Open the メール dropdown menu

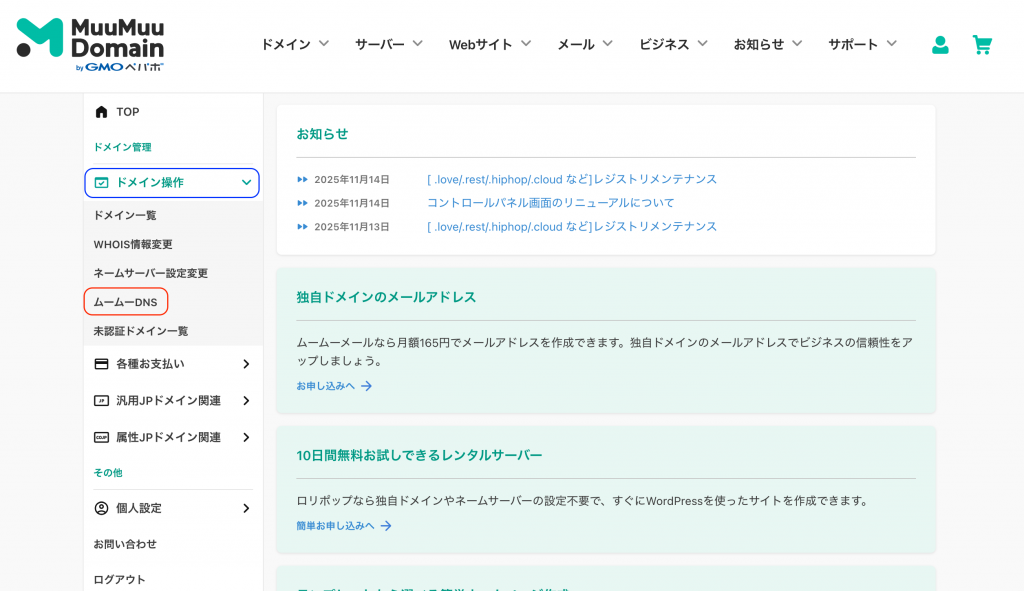(578, 44)
